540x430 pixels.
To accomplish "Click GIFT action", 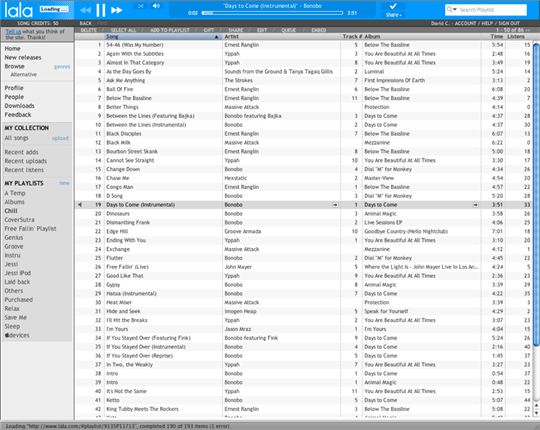I will pos(209,30).
